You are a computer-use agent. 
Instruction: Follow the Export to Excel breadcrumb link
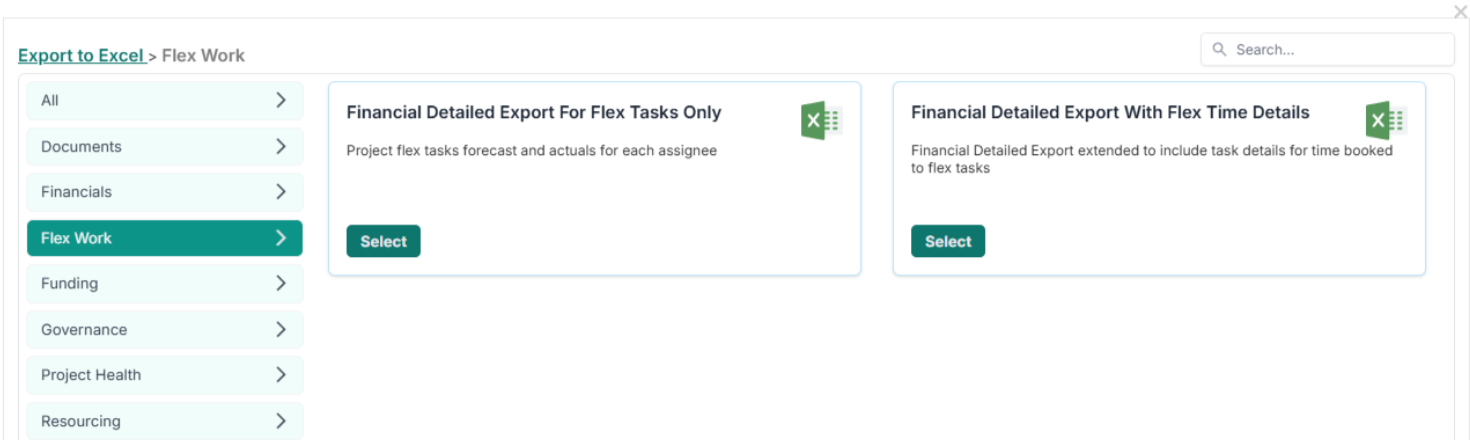pos(81,56)
